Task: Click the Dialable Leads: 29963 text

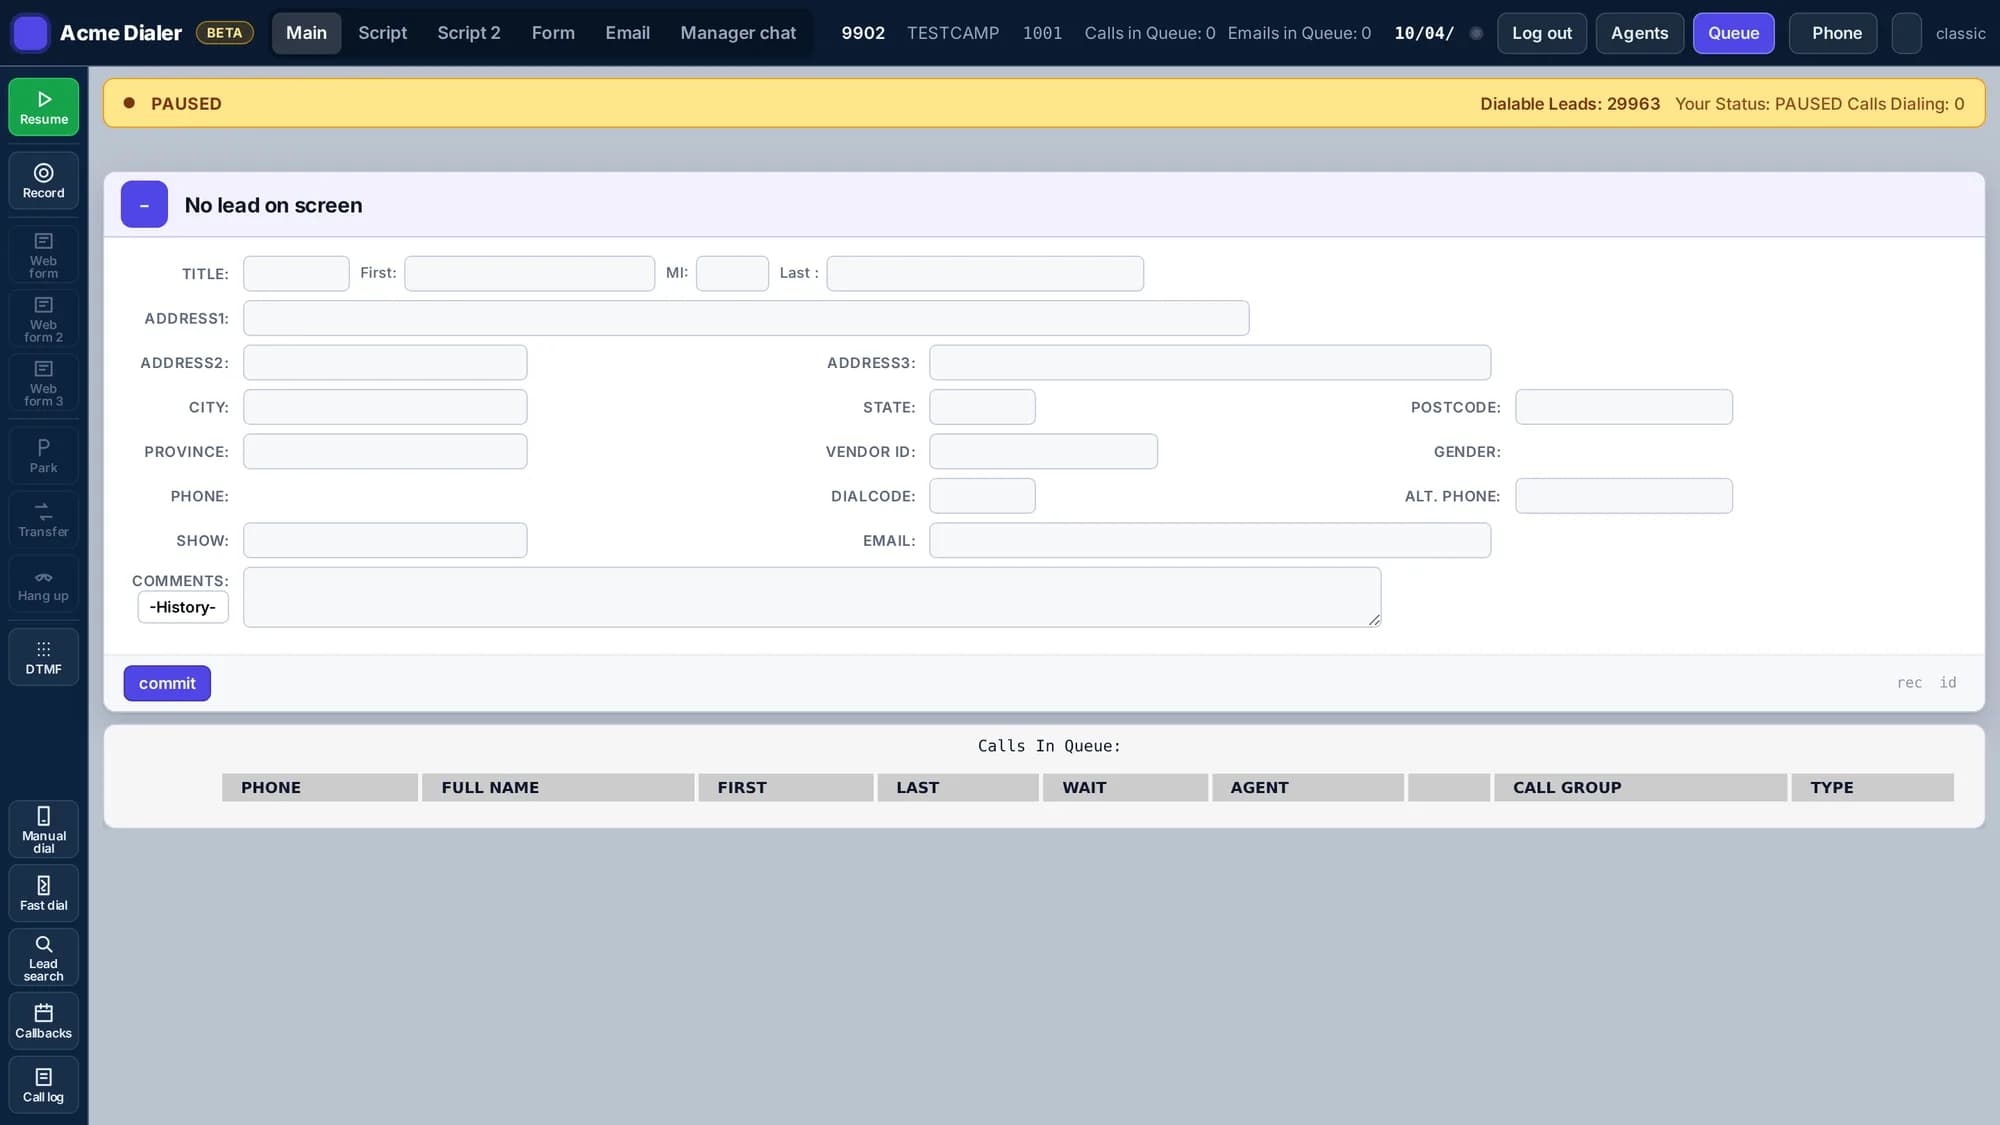Action: (x=1570, y=104)
